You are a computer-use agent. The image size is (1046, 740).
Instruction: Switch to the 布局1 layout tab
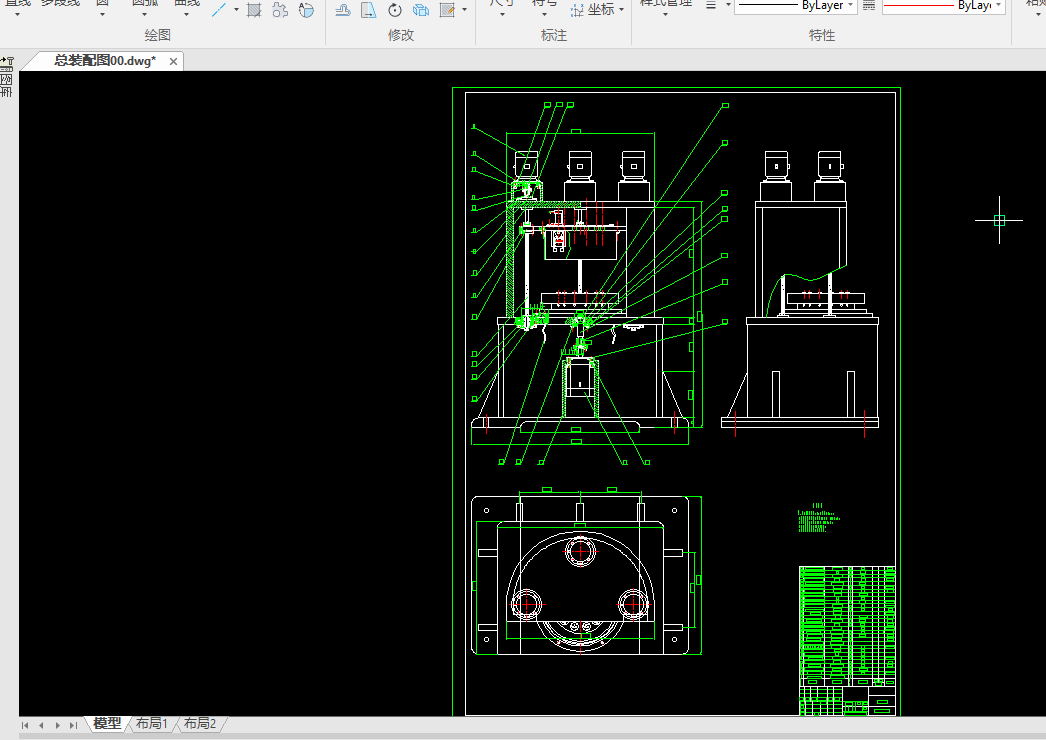pos(152,724)
